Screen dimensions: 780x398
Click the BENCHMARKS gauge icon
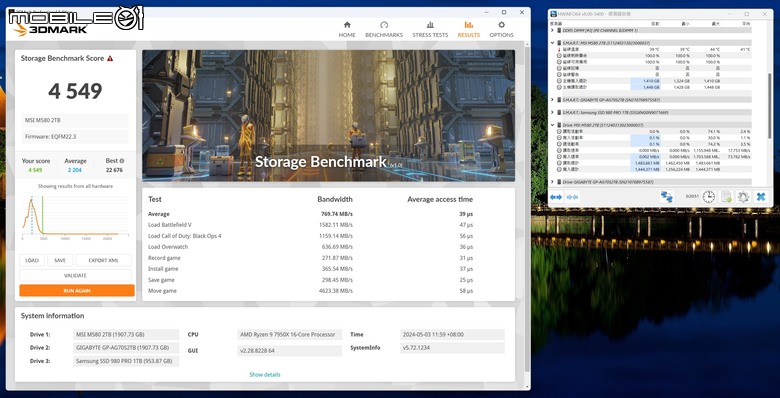pos(384,25)
